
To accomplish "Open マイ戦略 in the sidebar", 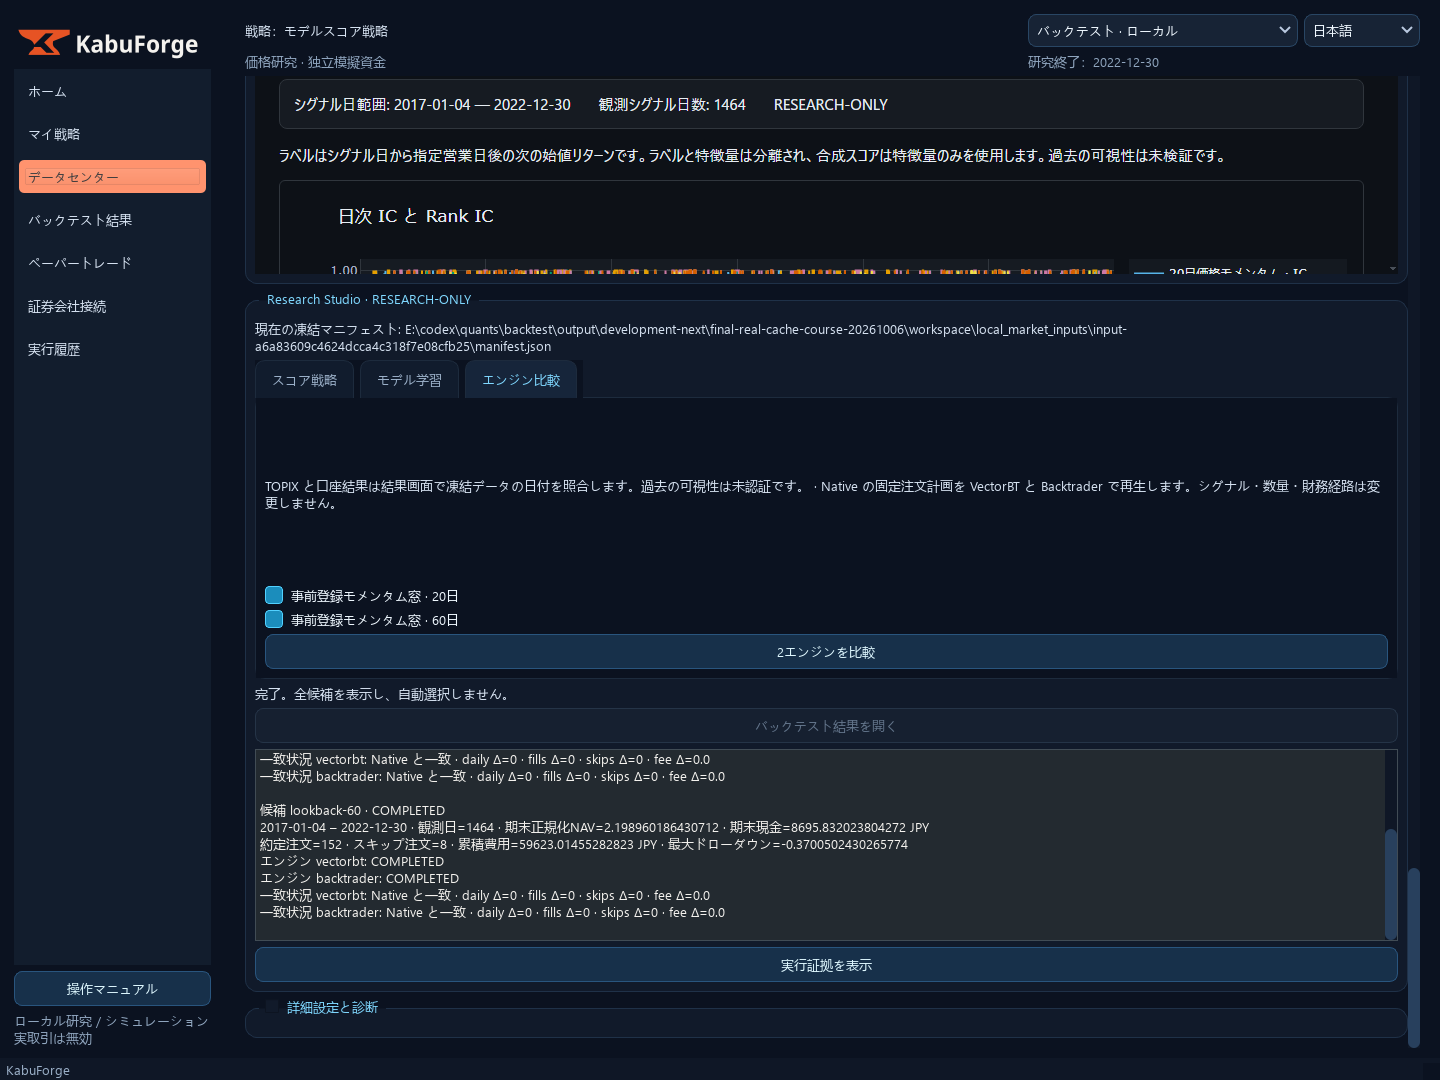I will 112,134.
